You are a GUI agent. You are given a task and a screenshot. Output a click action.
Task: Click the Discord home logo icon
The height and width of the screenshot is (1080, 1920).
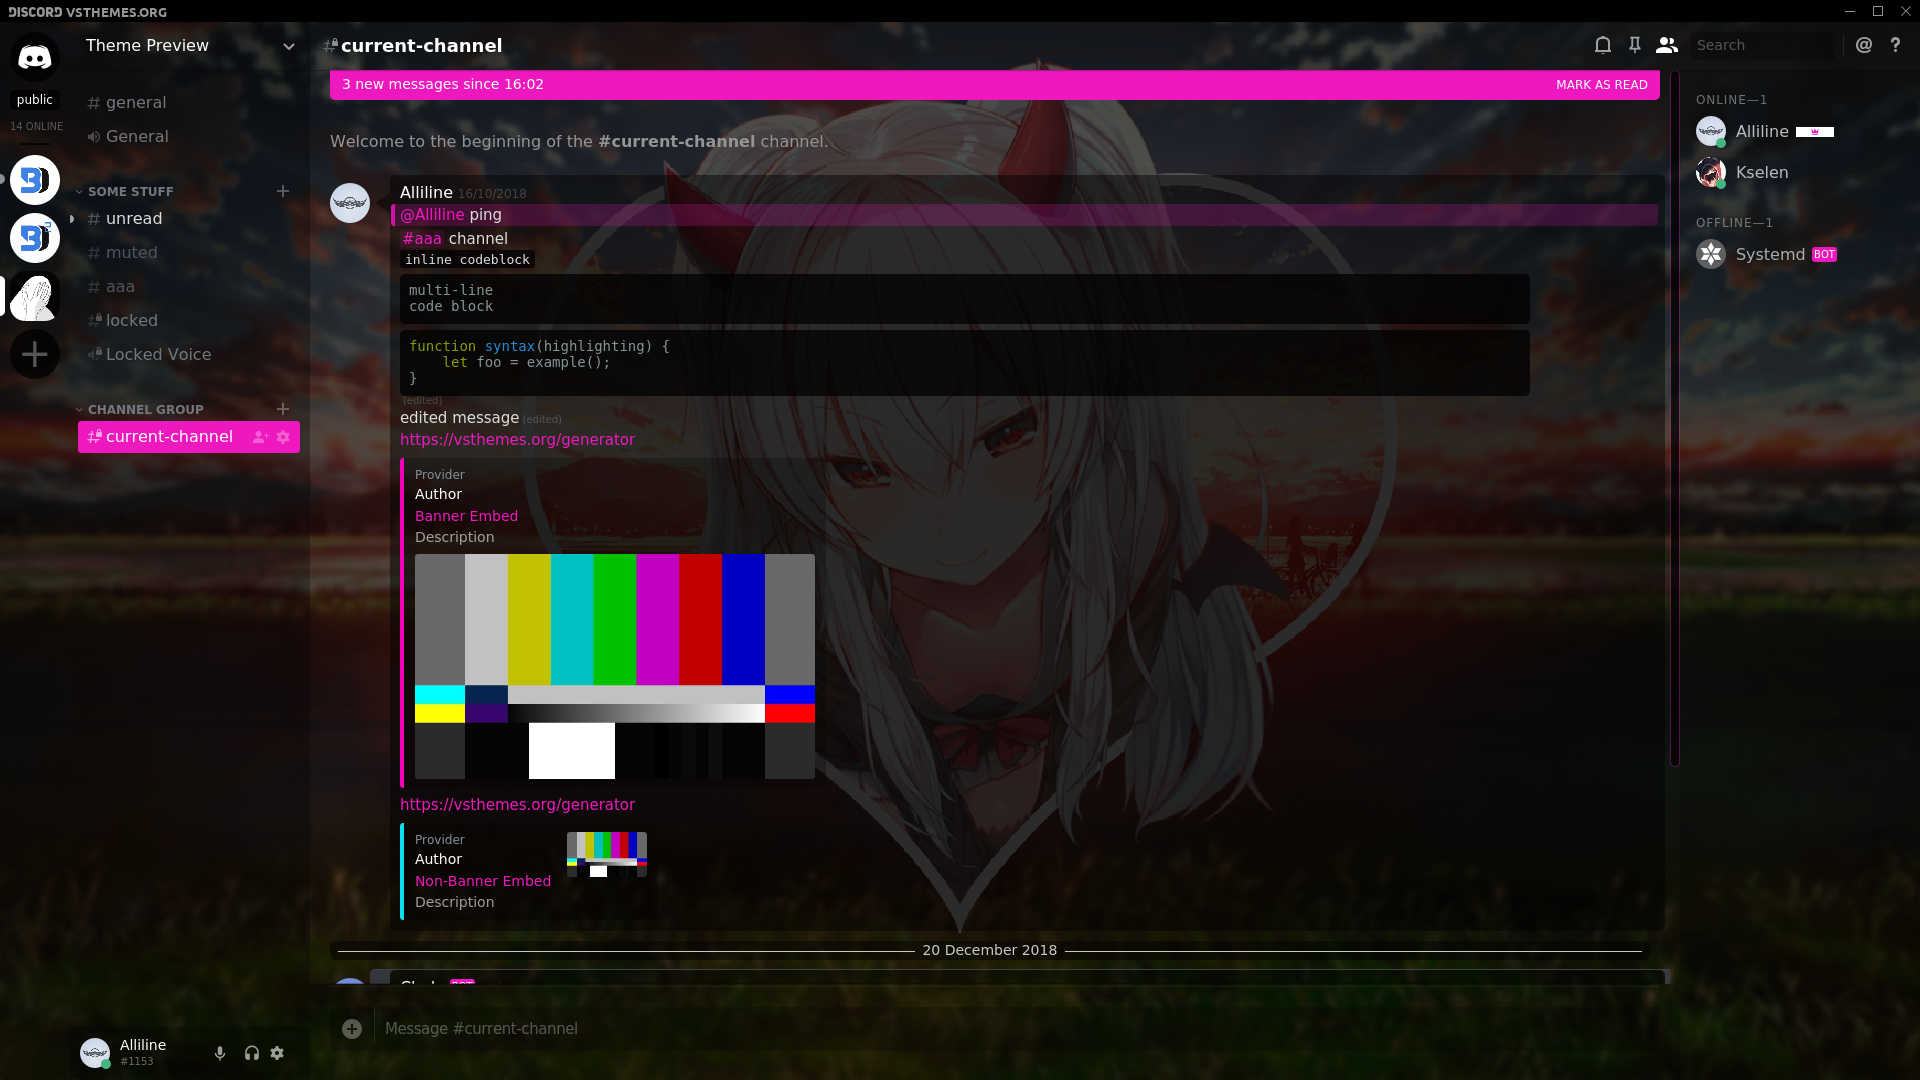(x=35, y=58)
